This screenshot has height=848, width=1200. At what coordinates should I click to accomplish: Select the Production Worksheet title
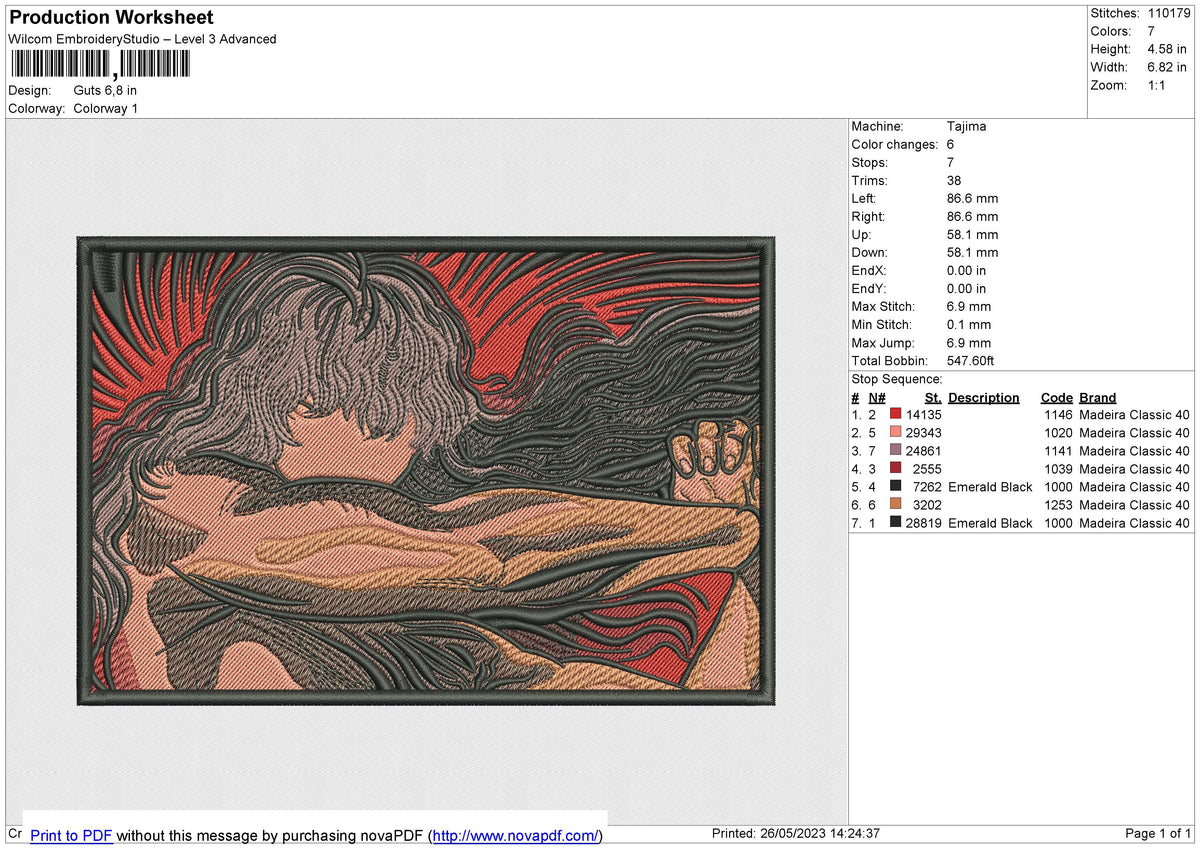pos(111,18)
